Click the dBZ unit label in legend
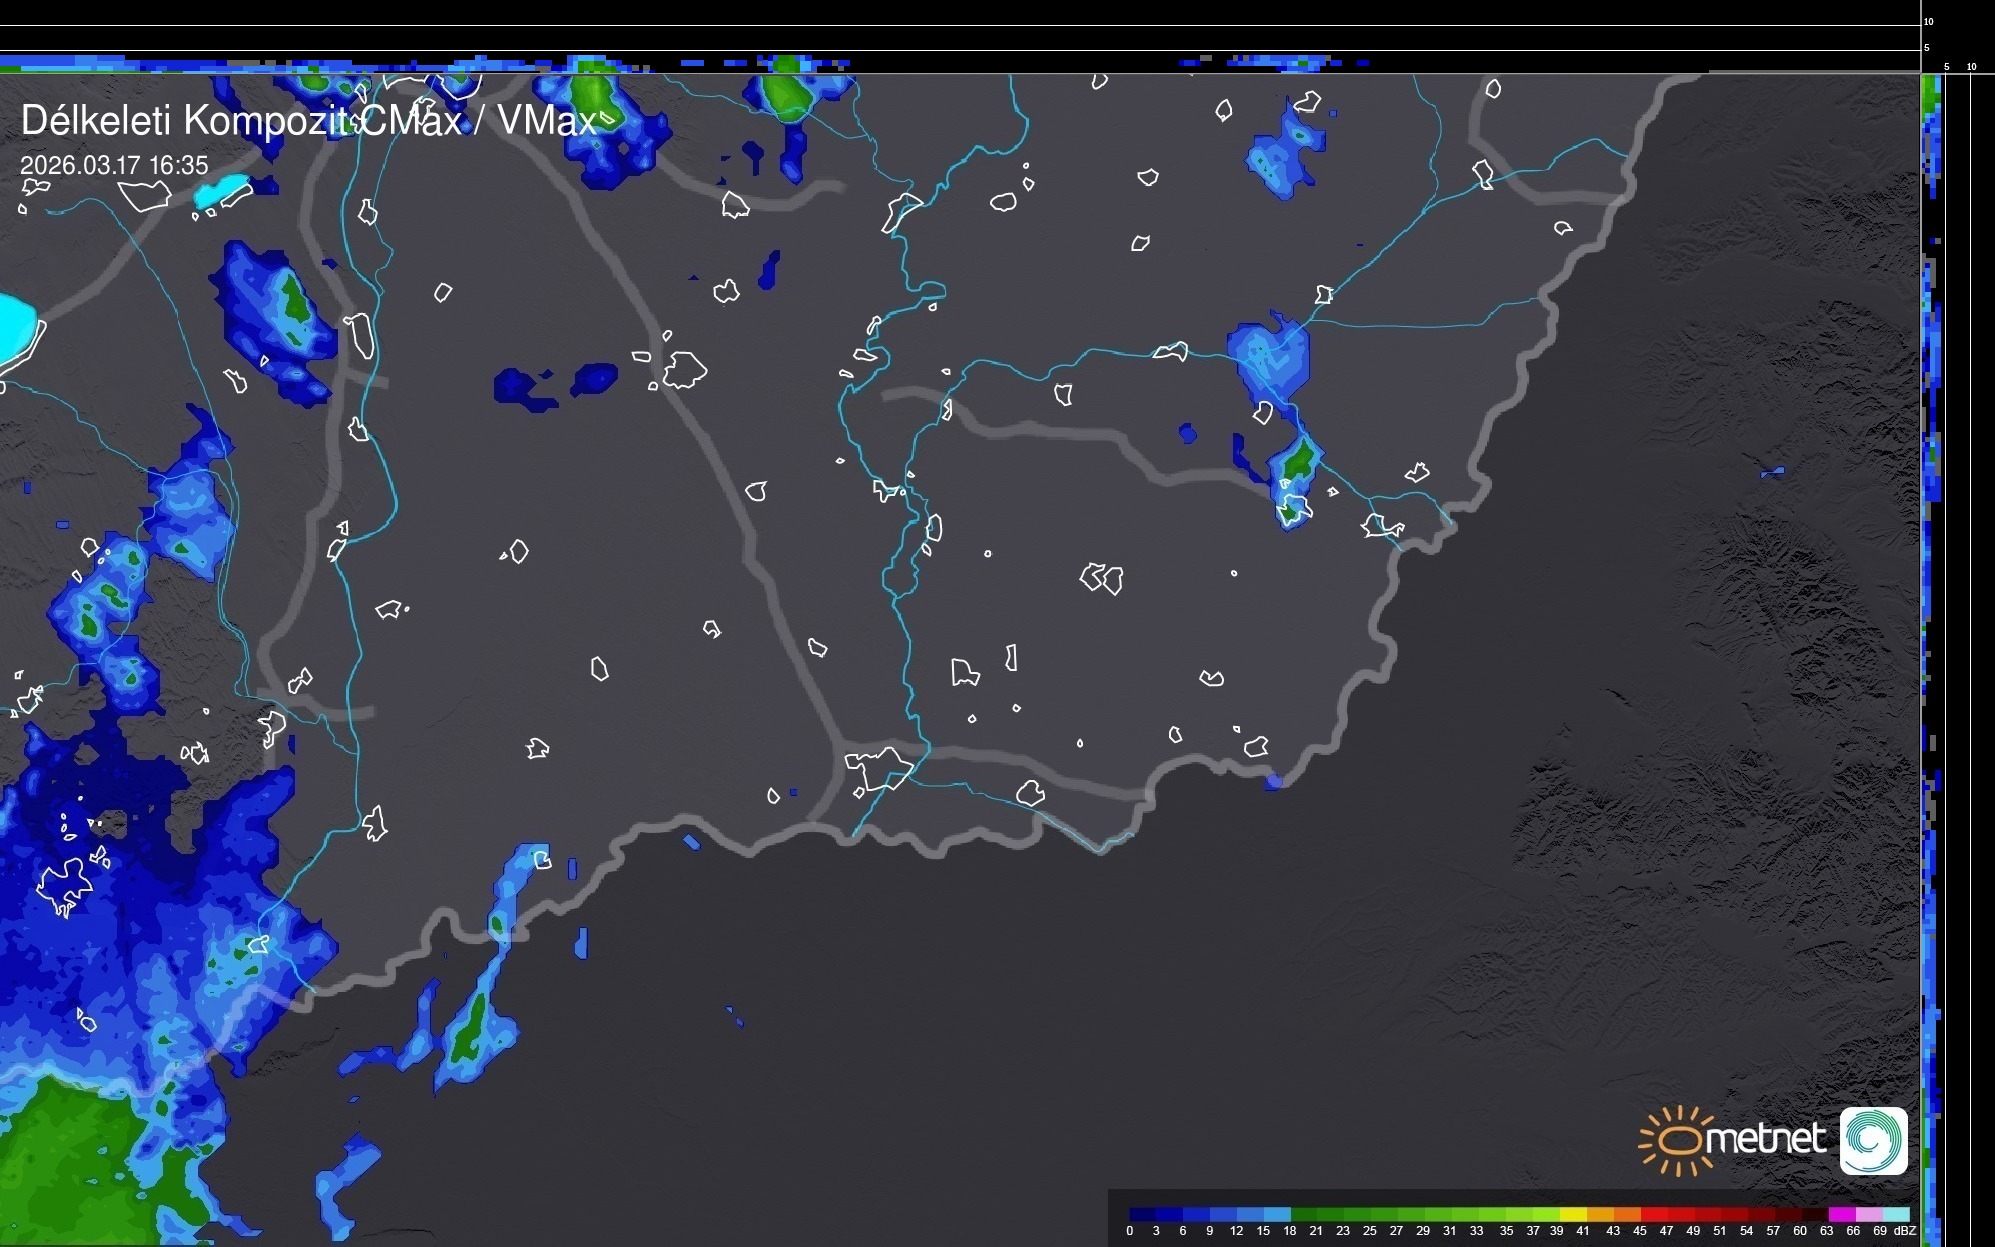 click(x=1905, y=1231)
